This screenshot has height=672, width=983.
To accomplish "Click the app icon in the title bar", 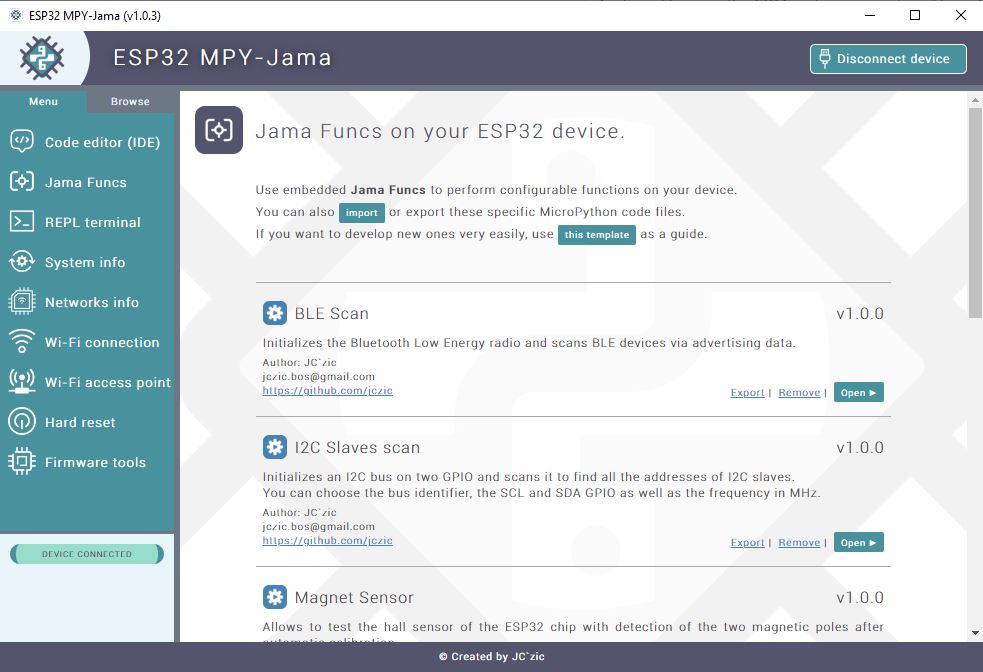I will tap(16, 15).
